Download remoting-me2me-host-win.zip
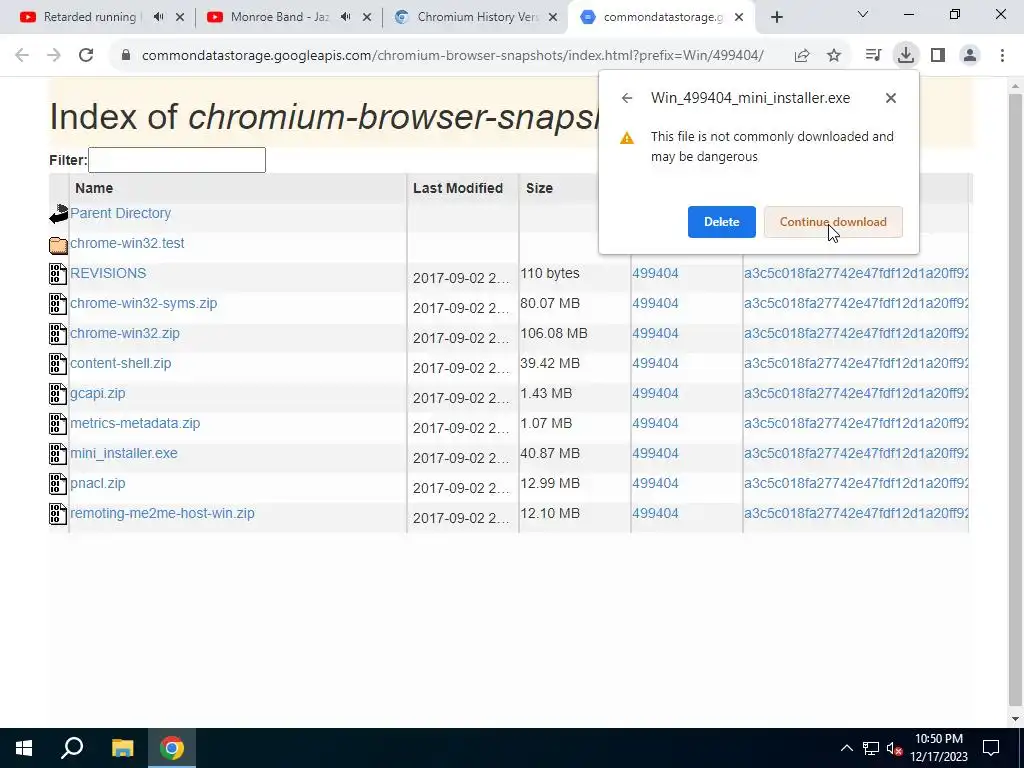Screen dimensions: 1024x768 tap(163, 514)
